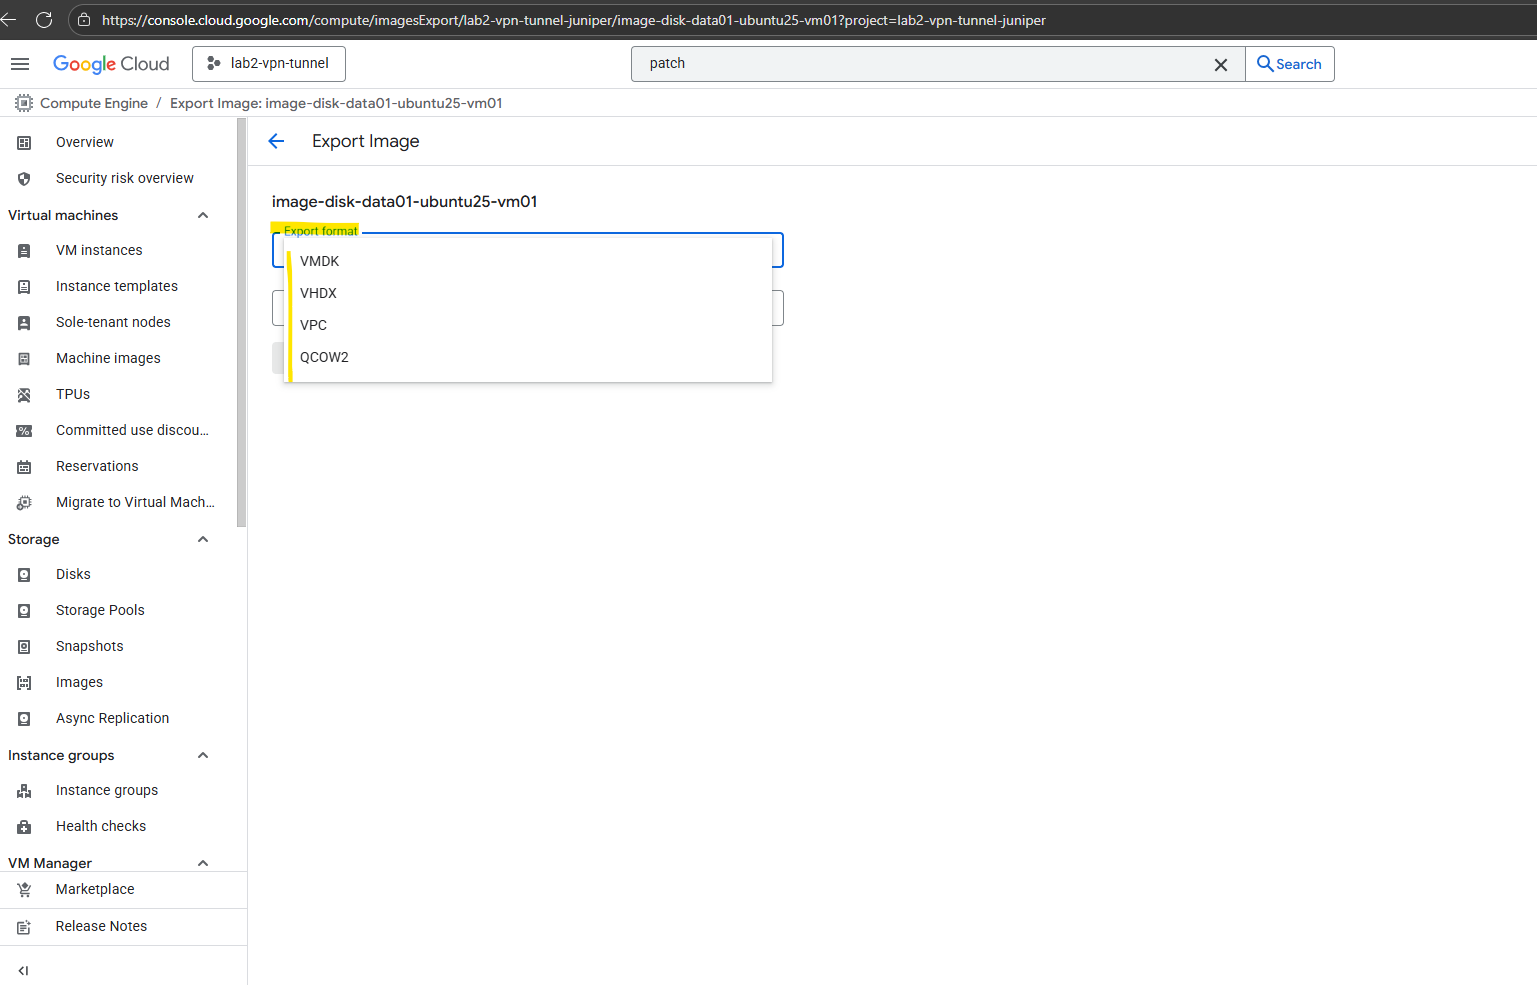Click the Disks icon
1537x985 pixels.
(x=24, y=575)
